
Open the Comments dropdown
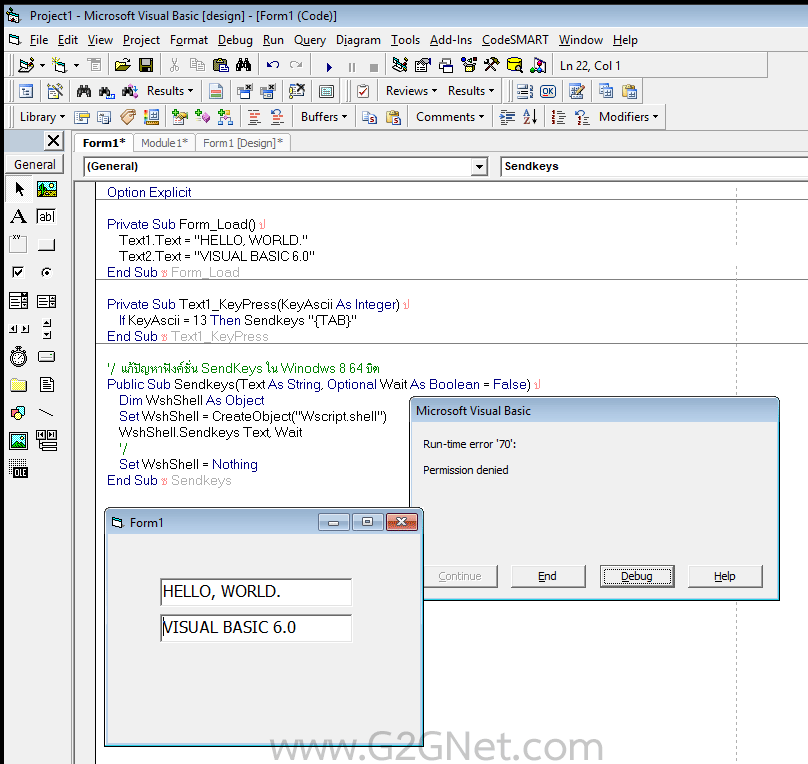450,117
